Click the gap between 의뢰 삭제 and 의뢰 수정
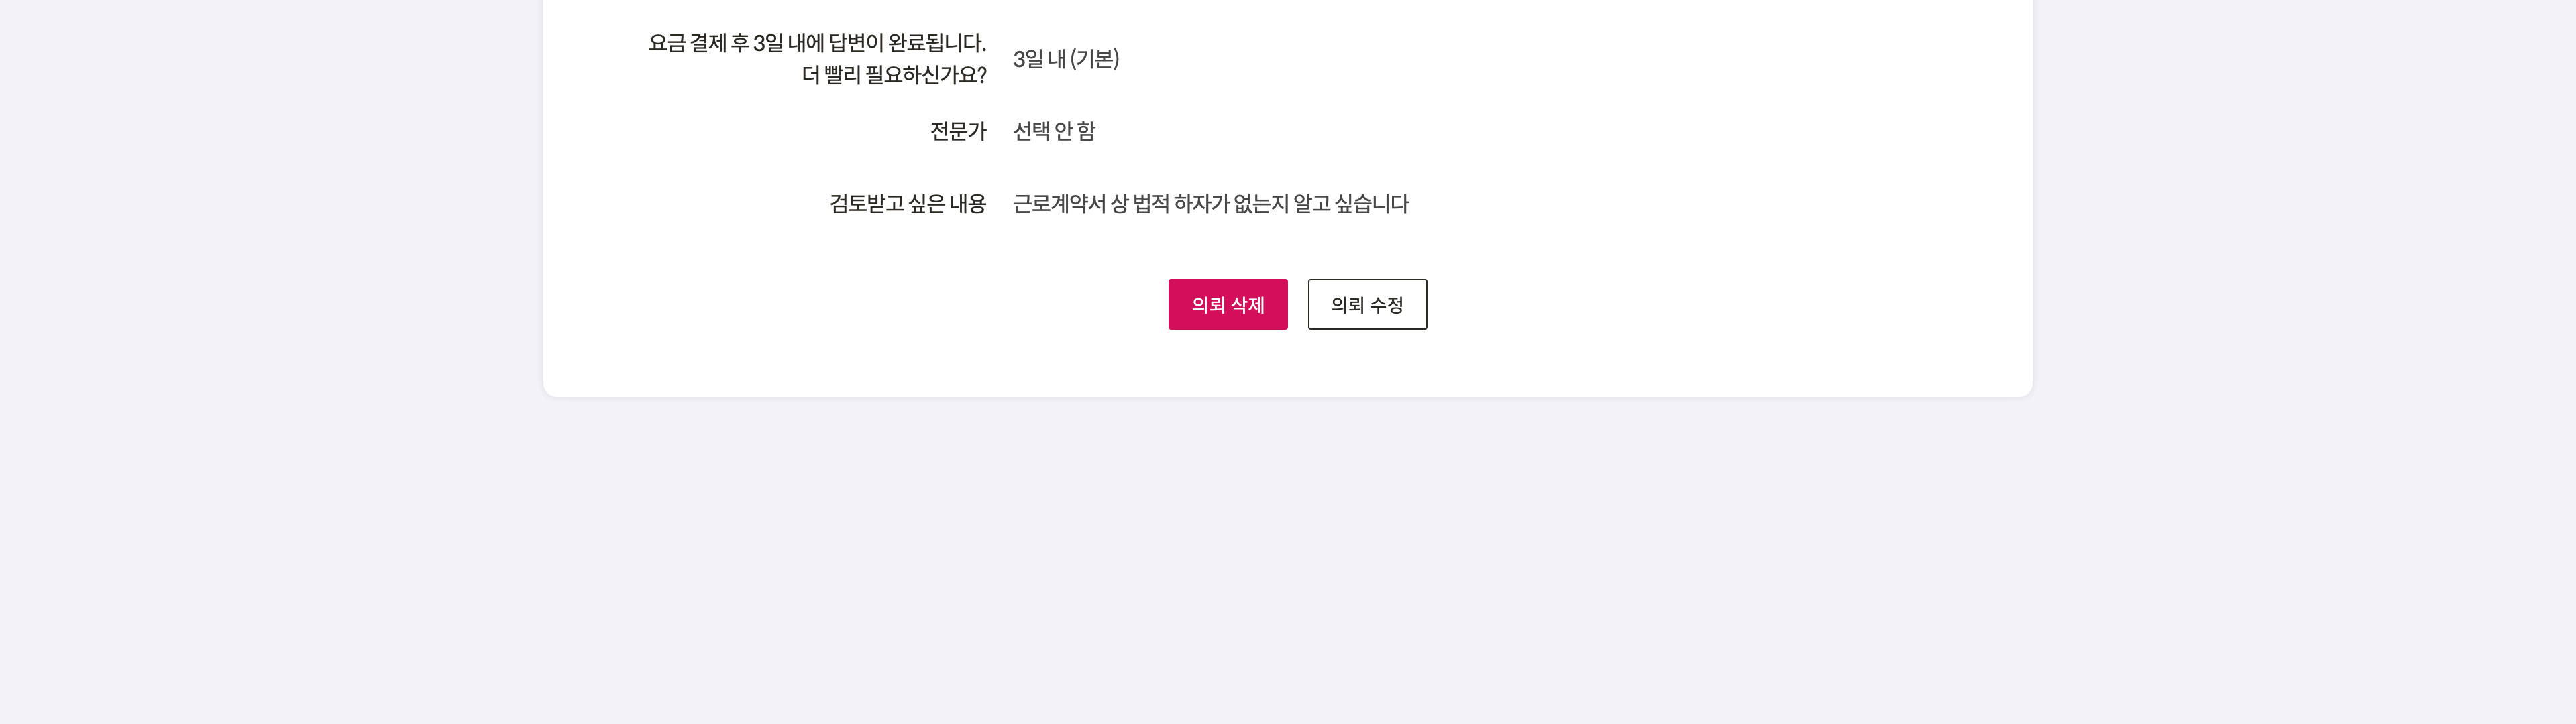 1298,304
